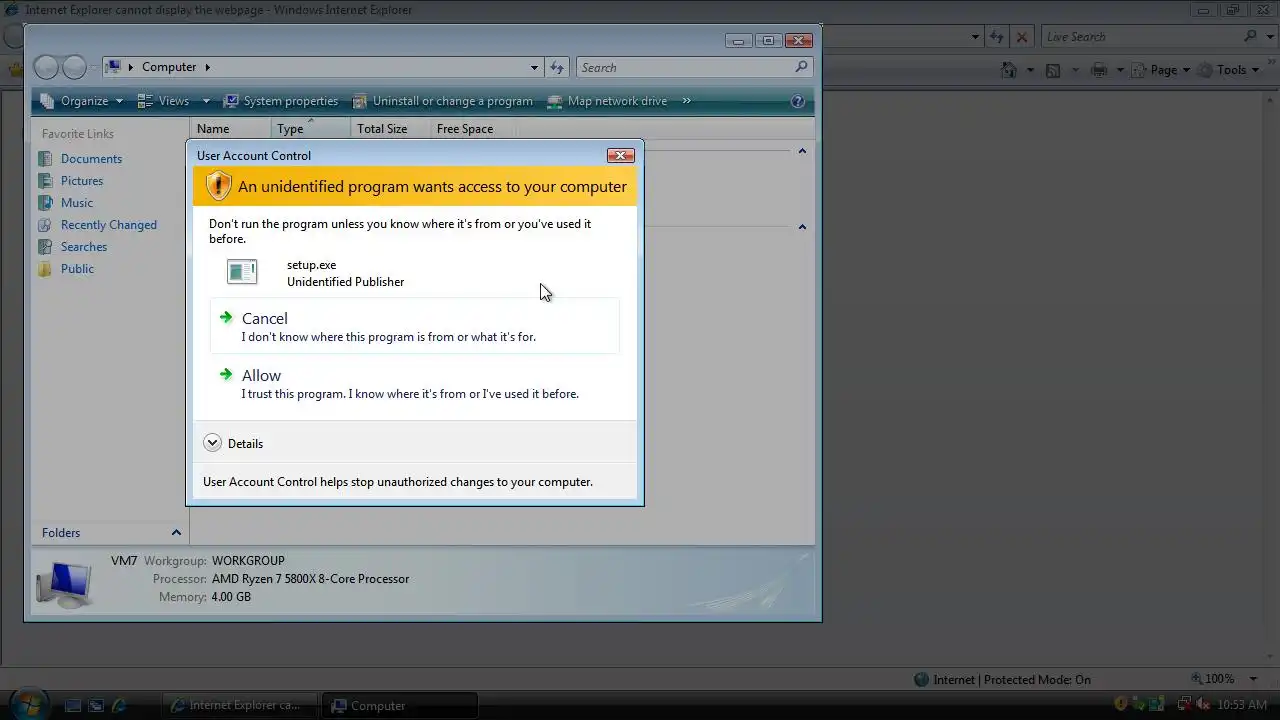Click the Public folder icon in sidebar
Screen dimensions: 1280x720
click(x=45, y=269)
